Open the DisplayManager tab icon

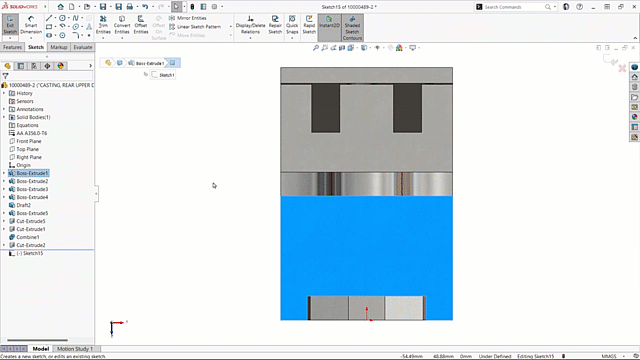pyautogui.click(x=61, y=66)
